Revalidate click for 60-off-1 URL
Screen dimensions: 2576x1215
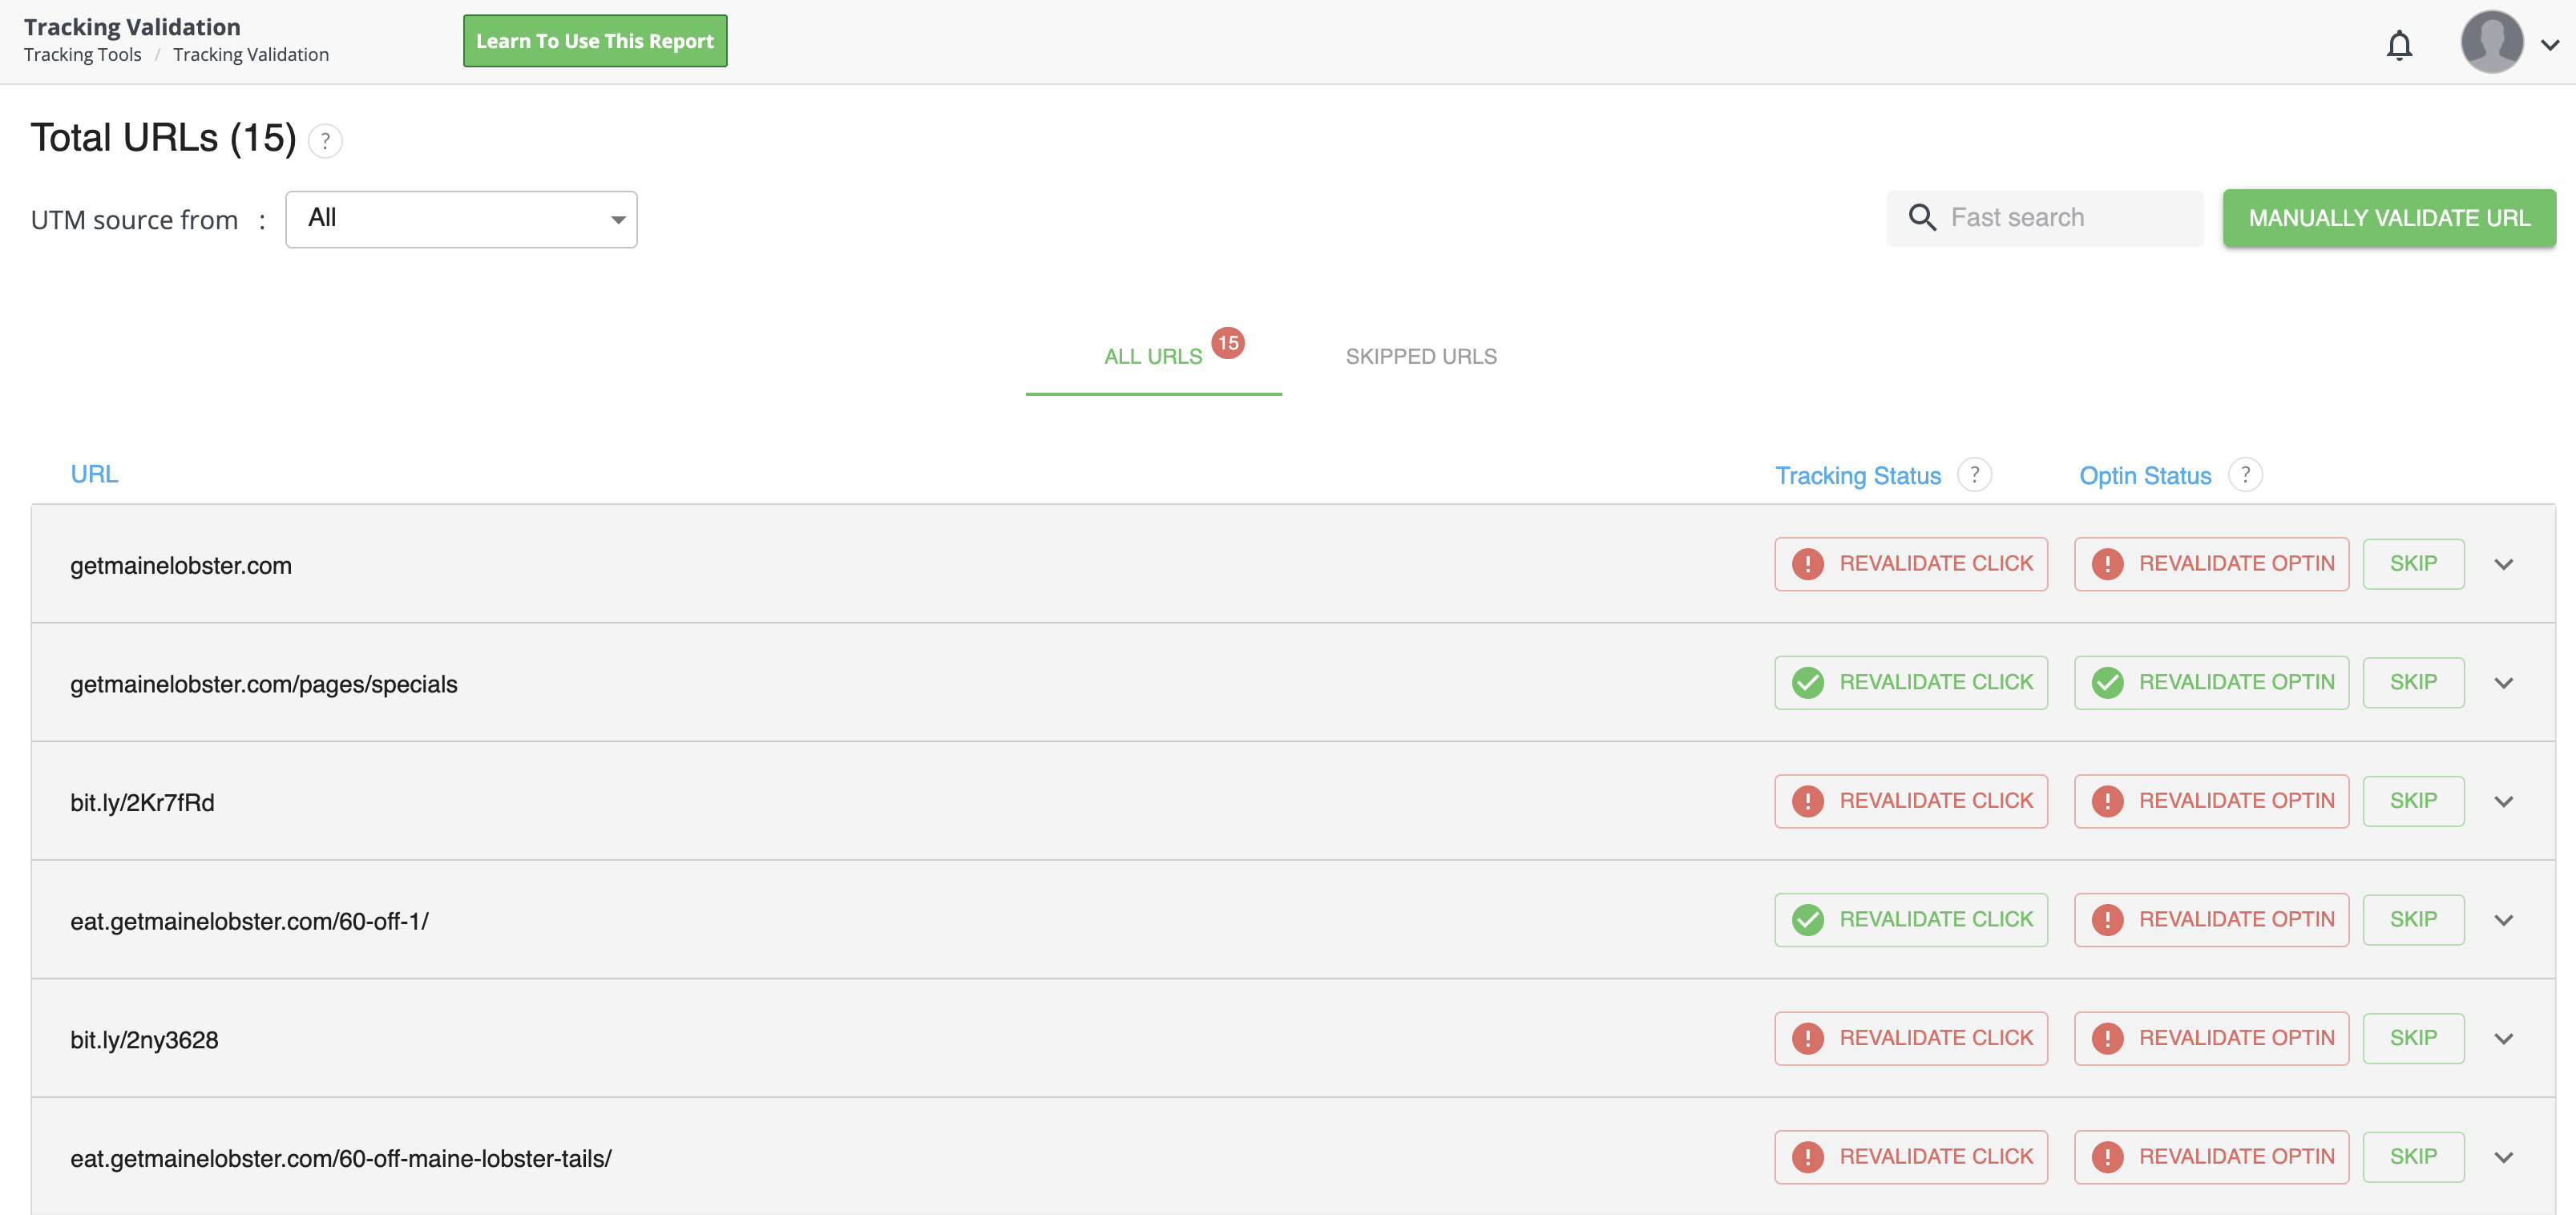click(1911, 920)
